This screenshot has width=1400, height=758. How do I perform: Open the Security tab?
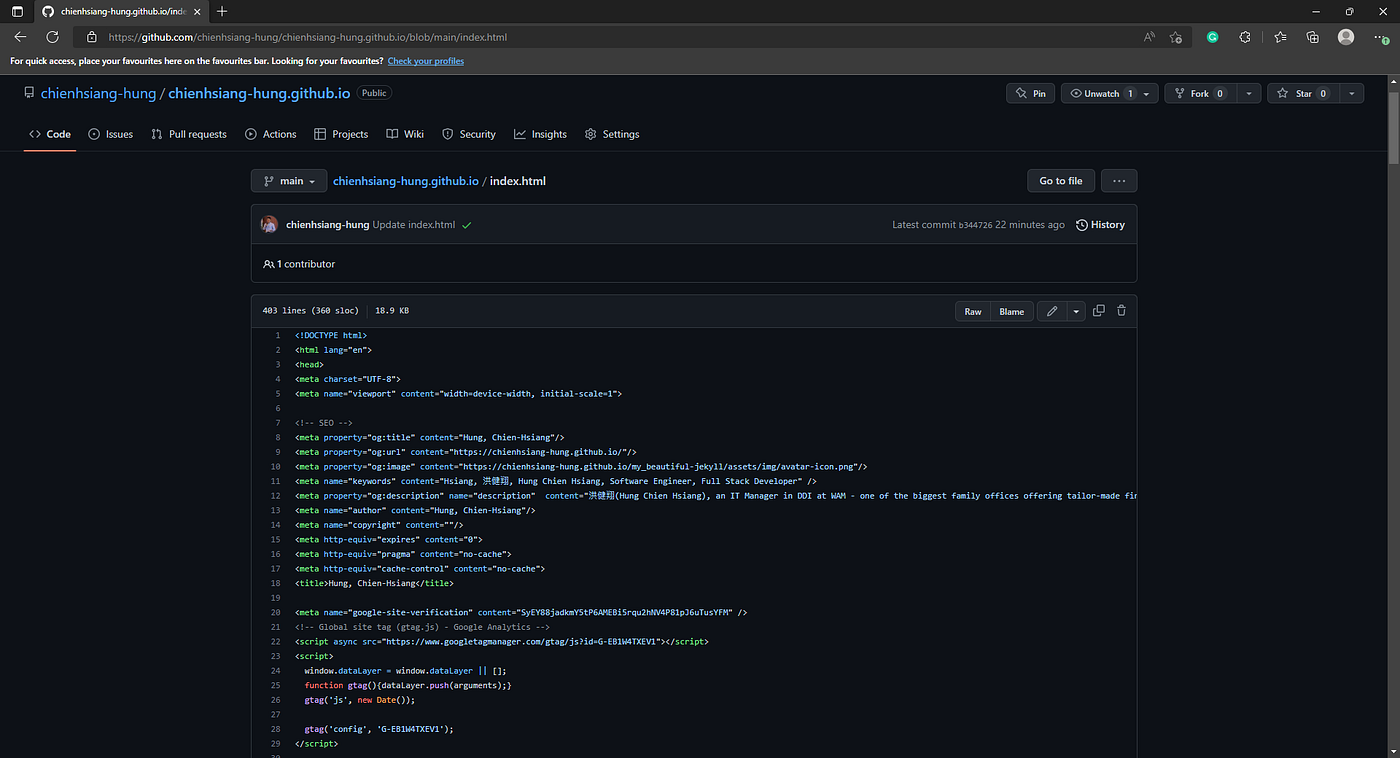click(469, 134)
